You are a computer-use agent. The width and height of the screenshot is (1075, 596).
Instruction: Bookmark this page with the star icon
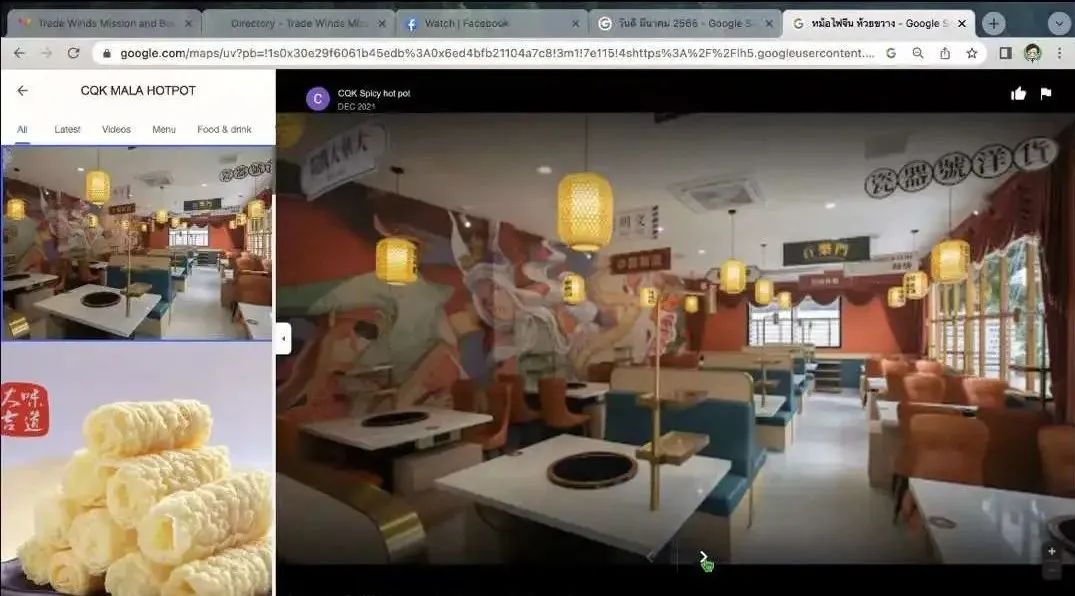tap(971, 53)
